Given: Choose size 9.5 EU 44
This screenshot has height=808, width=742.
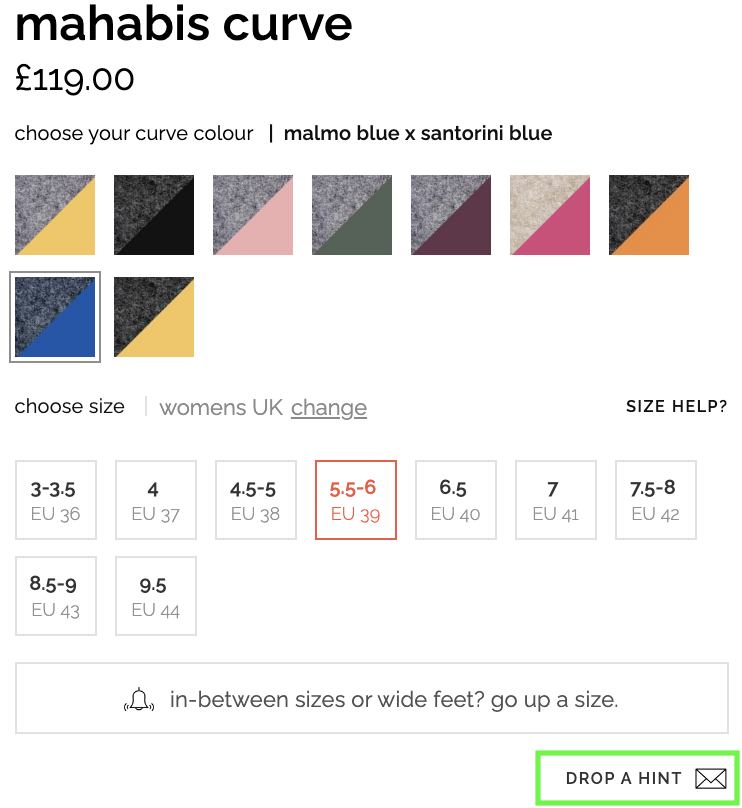Looking at the screenshot, I should (156, 596).
